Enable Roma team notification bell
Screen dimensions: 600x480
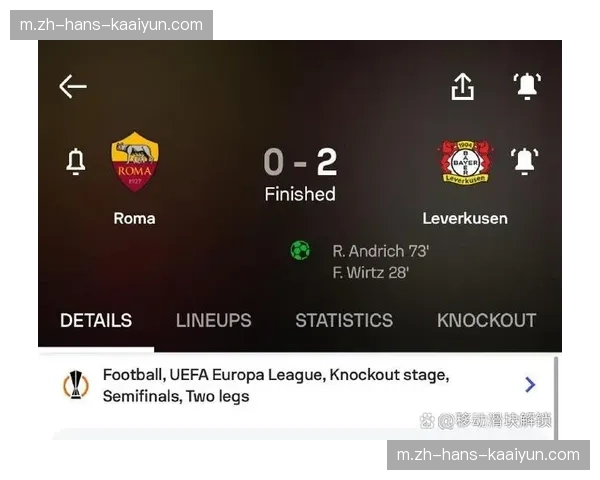tap(76, 162)
